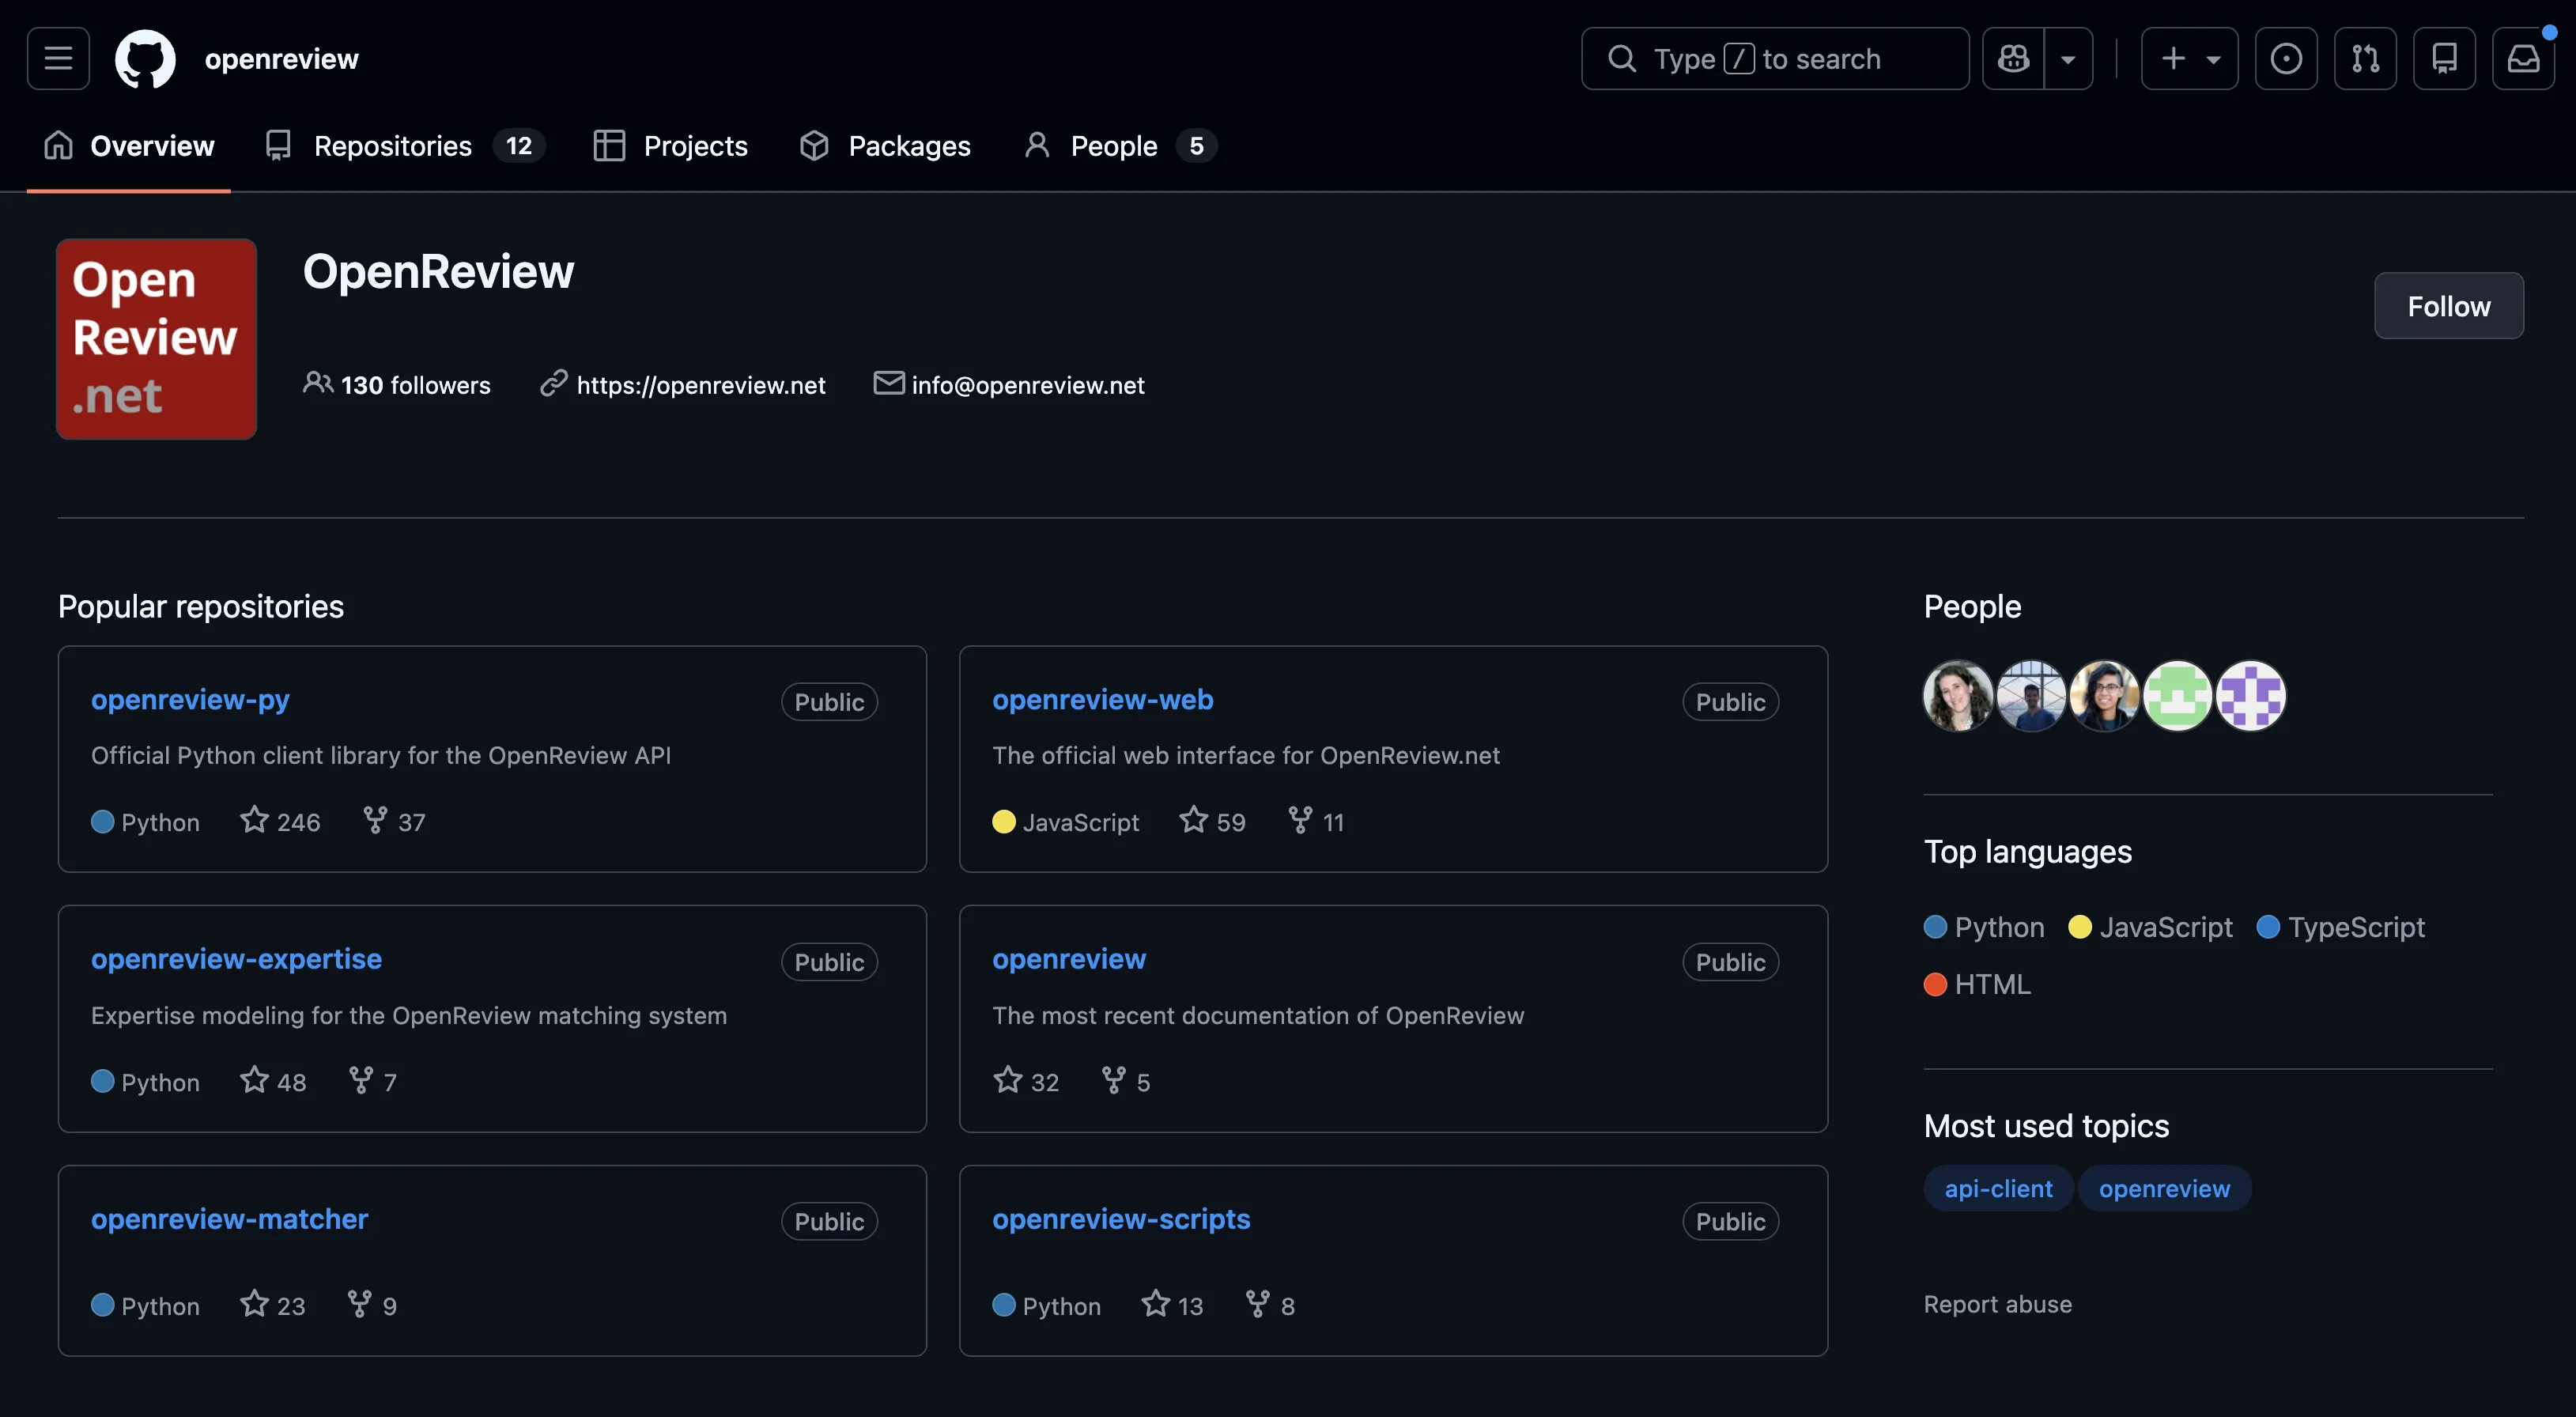View forks of openreview-matcher (9)

[371, 1306]
